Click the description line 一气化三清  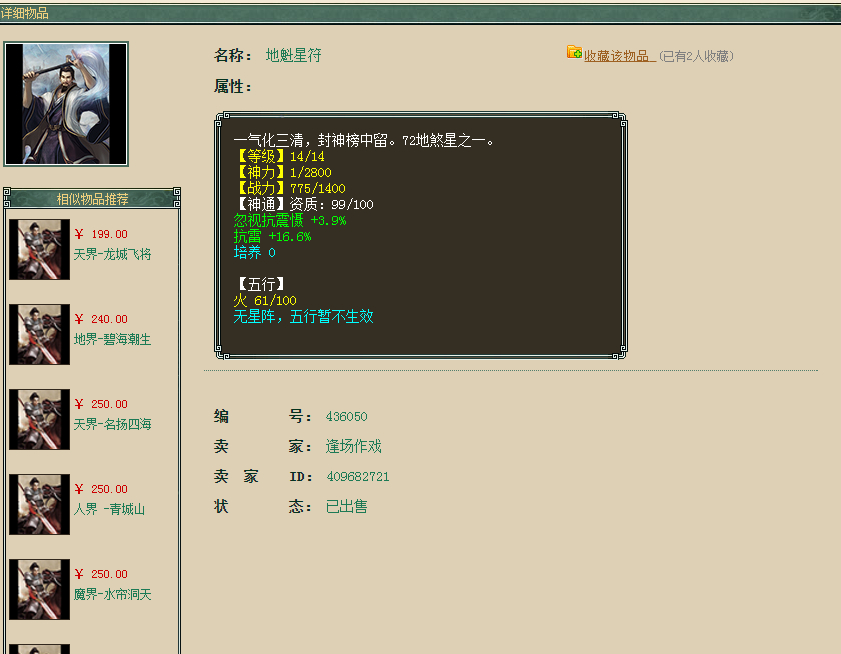coord(364,141)
